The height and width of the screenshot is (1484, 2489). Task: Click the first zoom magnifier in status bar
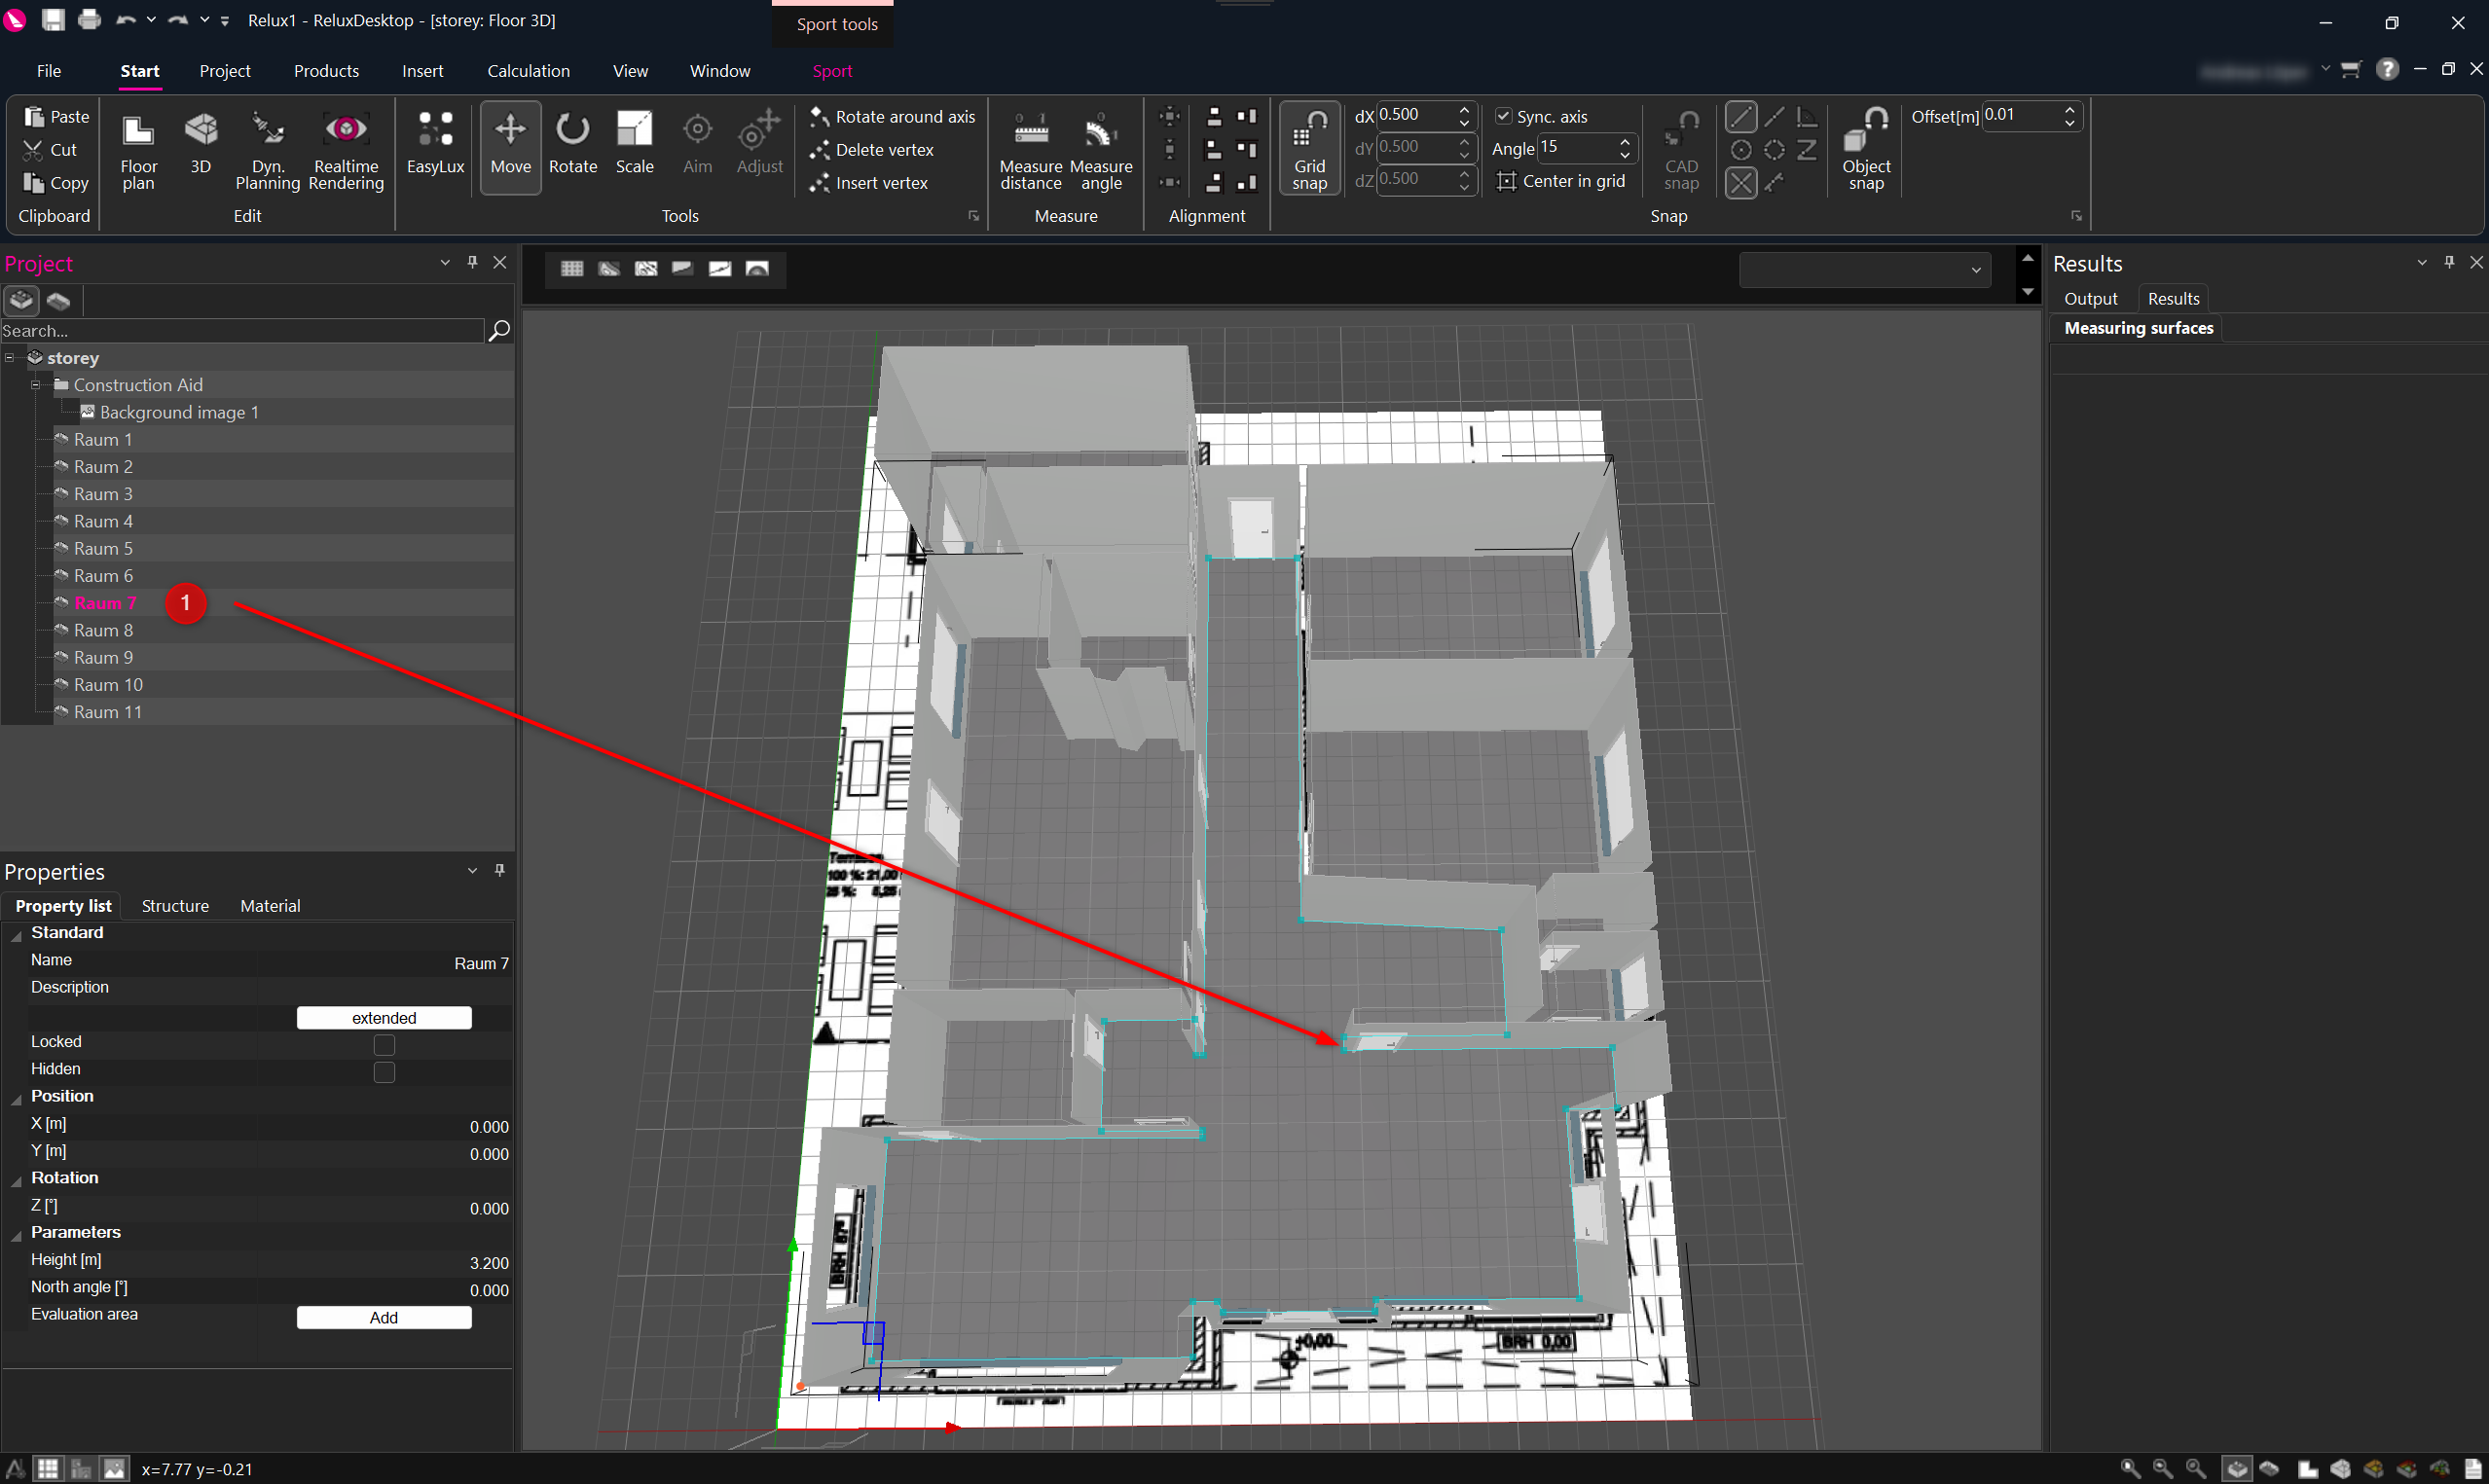pos(2130,1469)
